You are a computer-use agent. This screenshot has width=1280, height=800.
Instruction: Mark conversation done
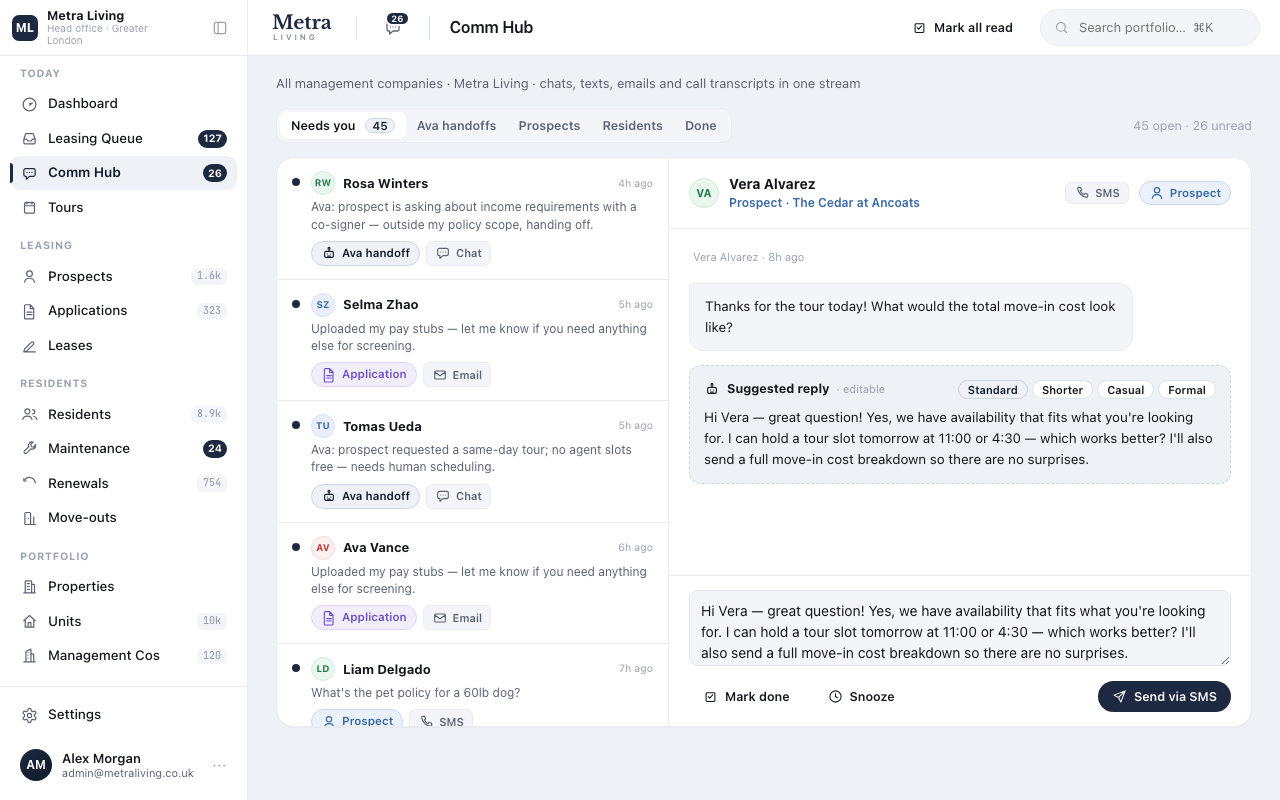tap(747, 697)
